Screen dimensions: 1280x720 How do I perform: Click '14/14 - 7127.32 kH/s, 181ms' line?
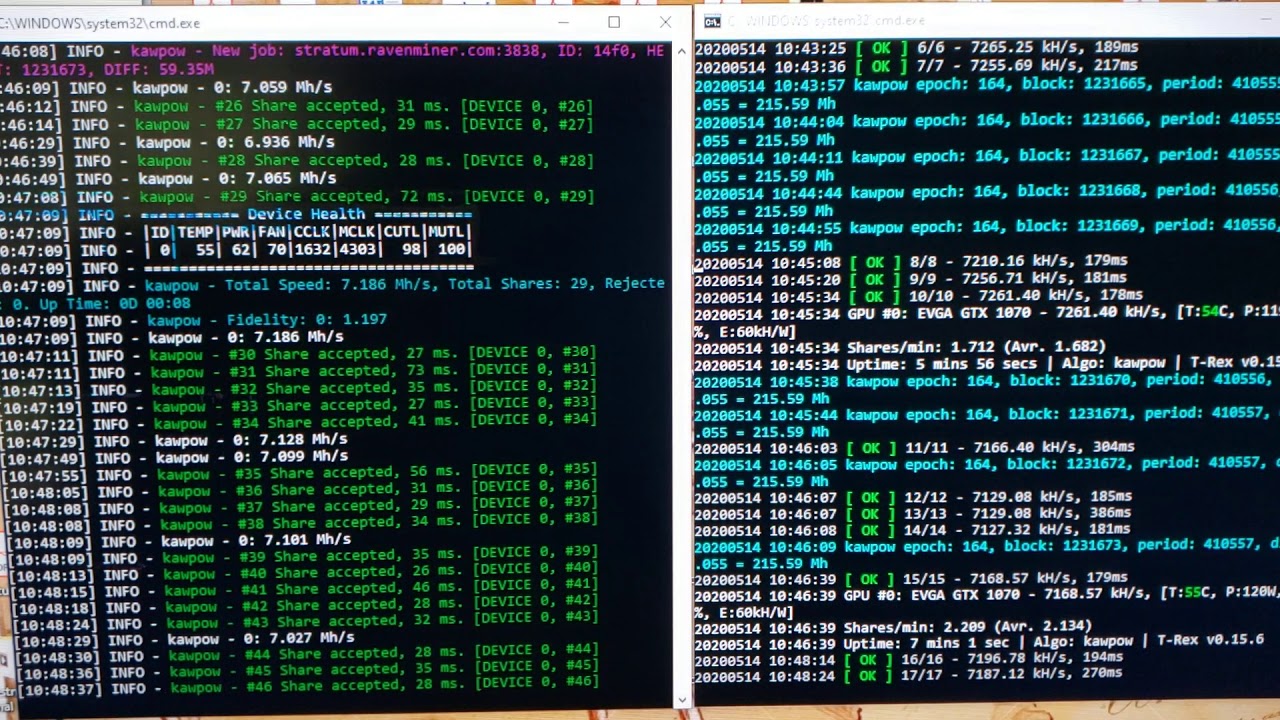point(914,531)
